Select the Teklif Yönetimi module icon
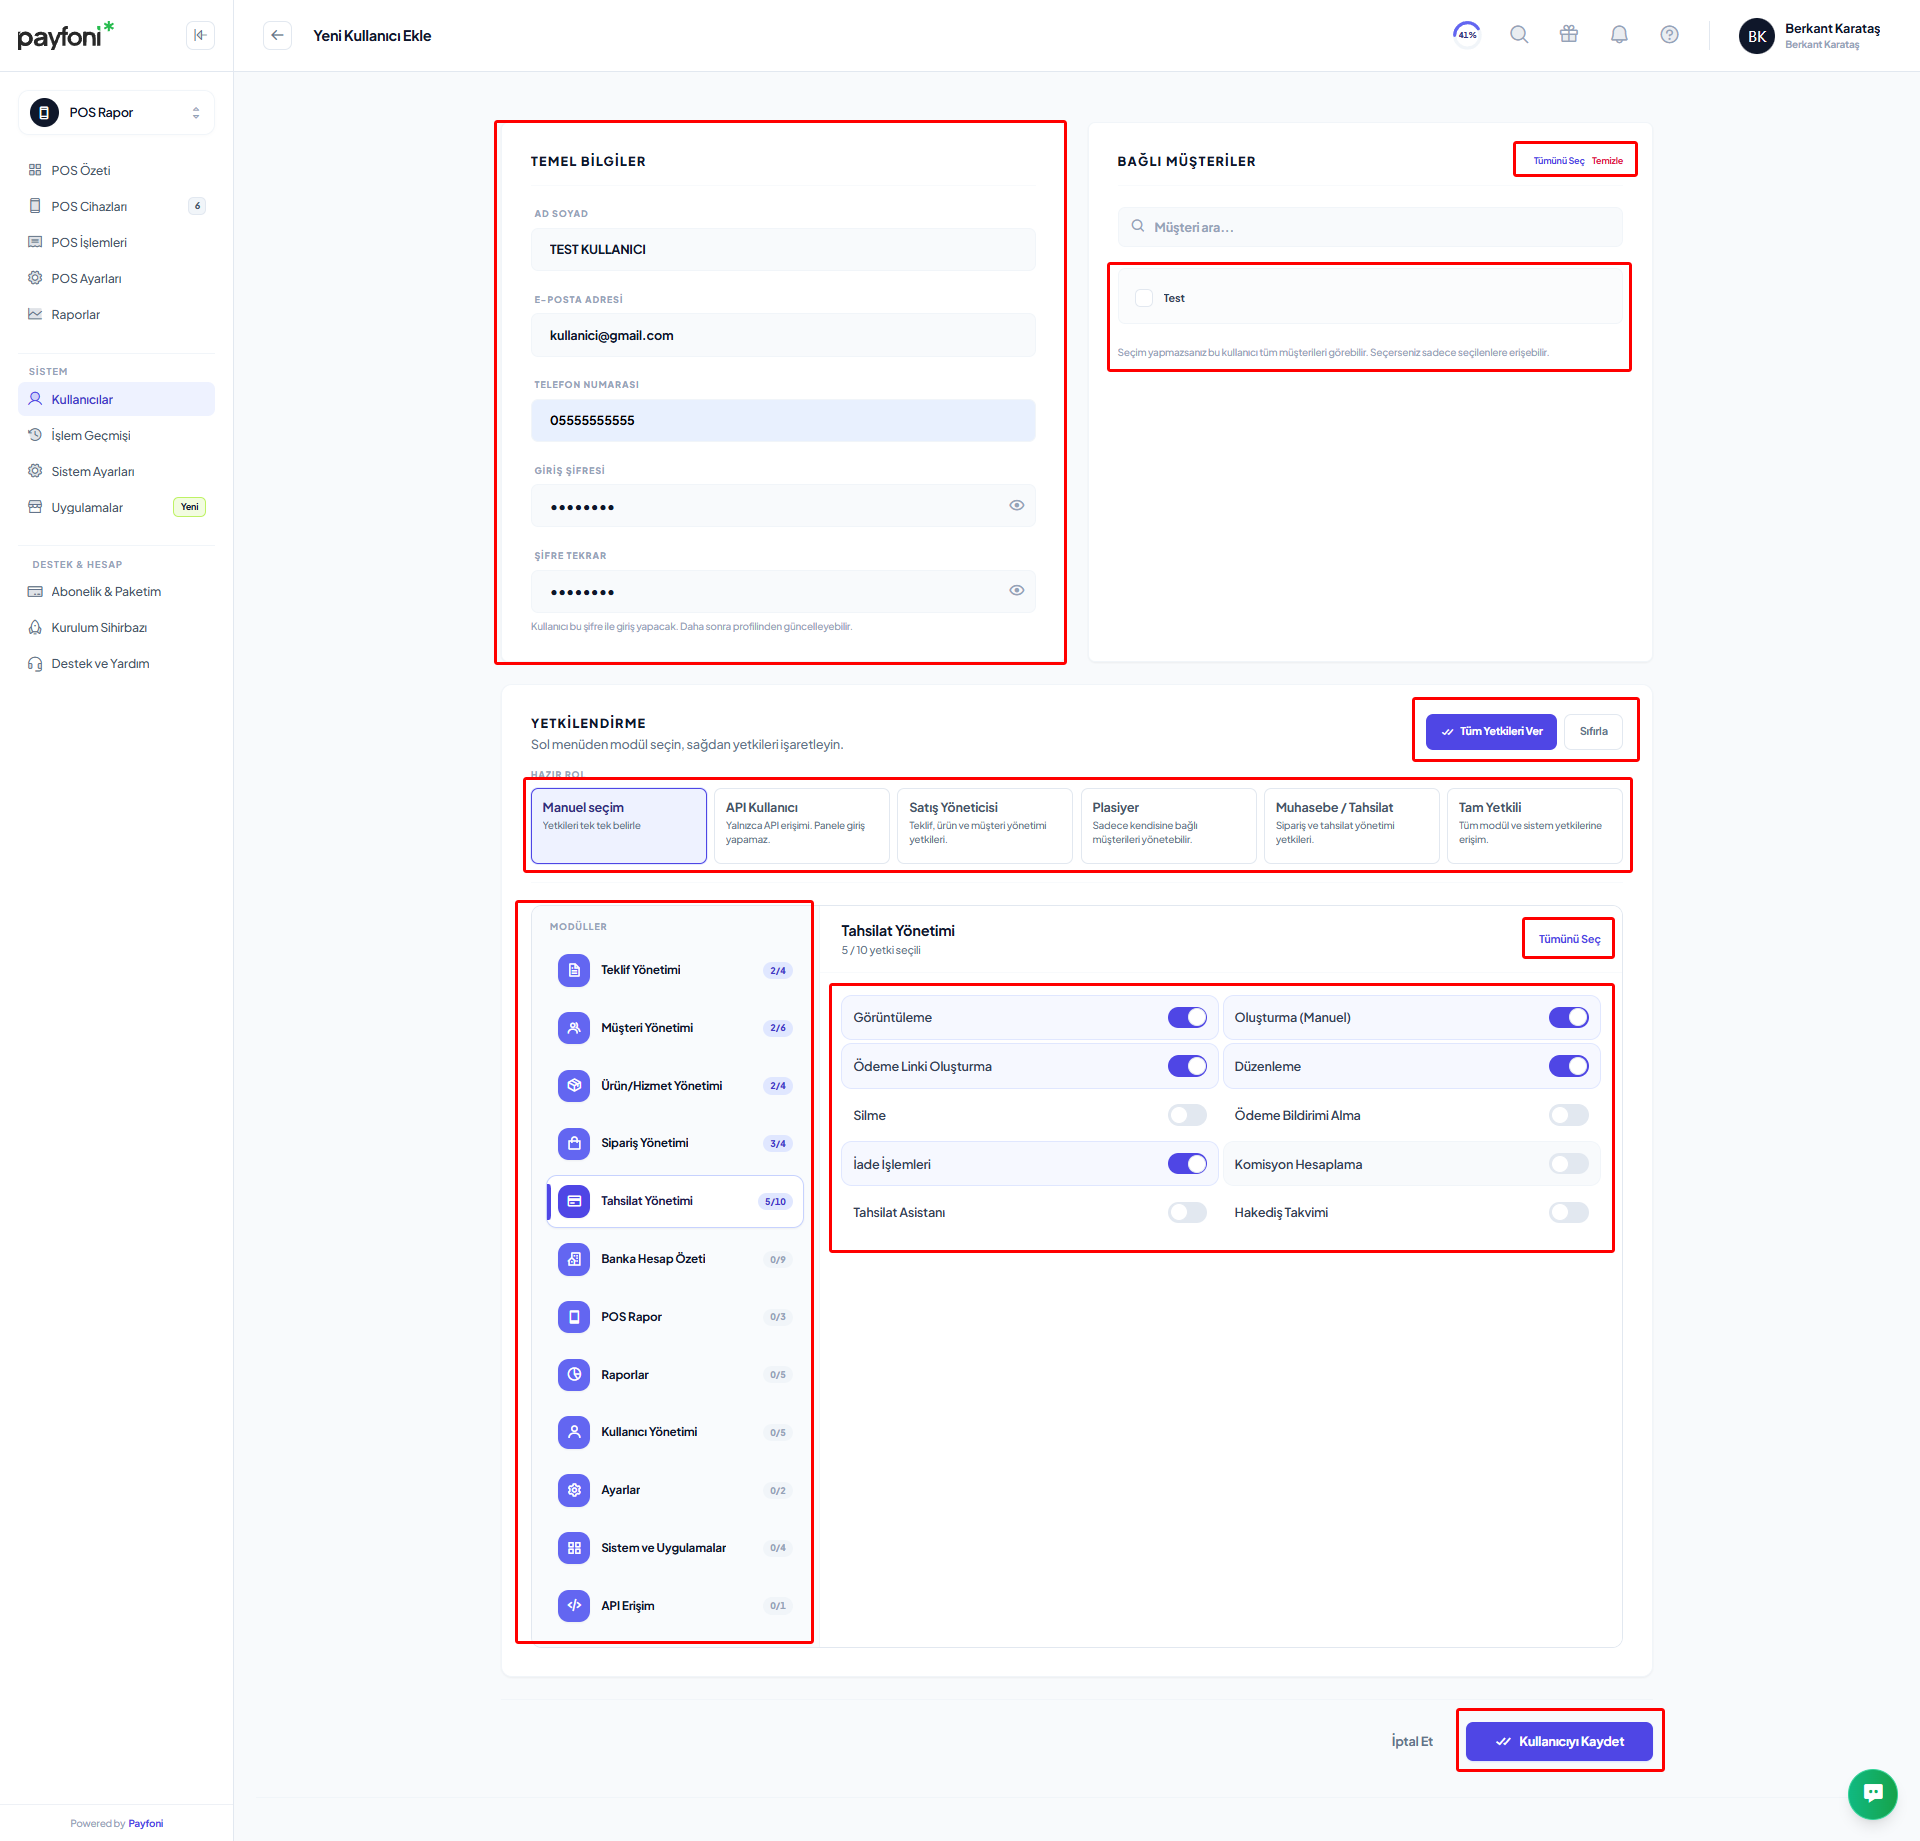 click(x=574, y=970)
